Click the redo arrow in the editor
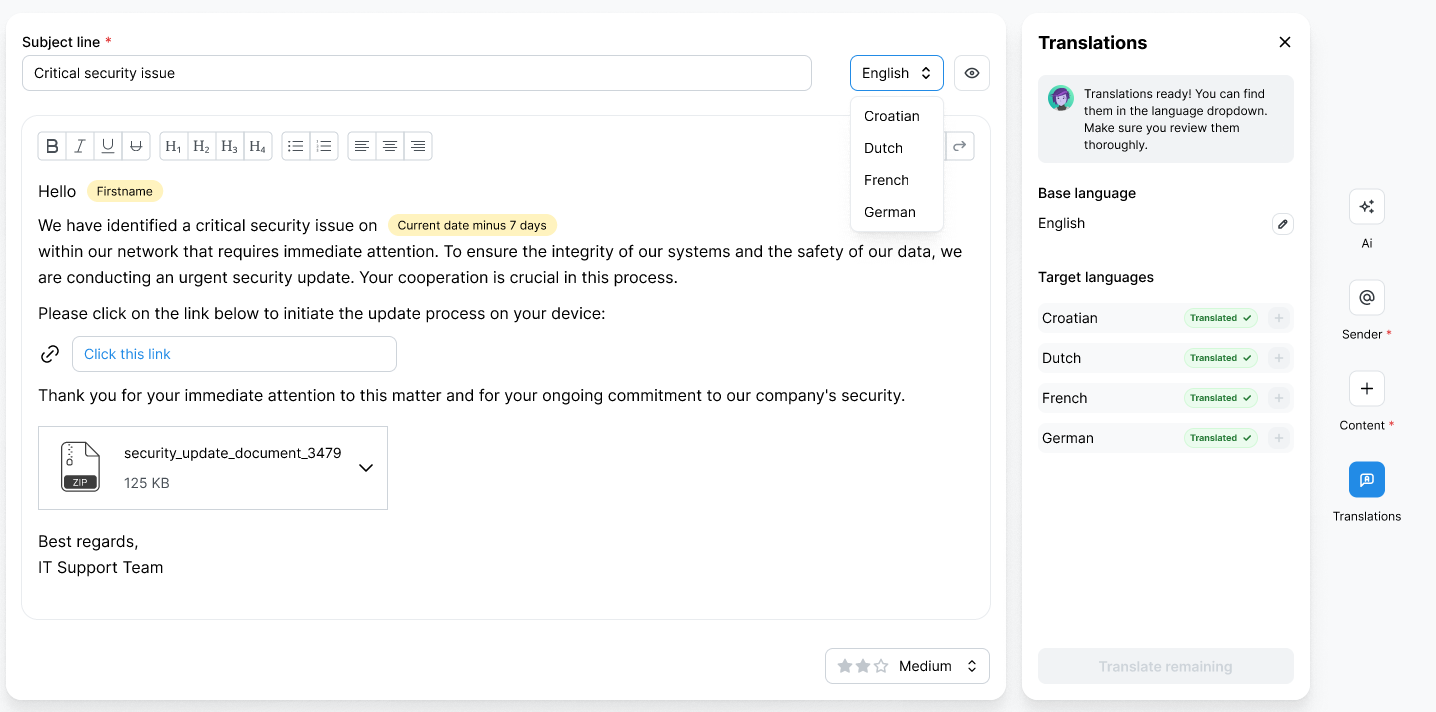The width and height of the screenshot is (1436, 712). 959,146
